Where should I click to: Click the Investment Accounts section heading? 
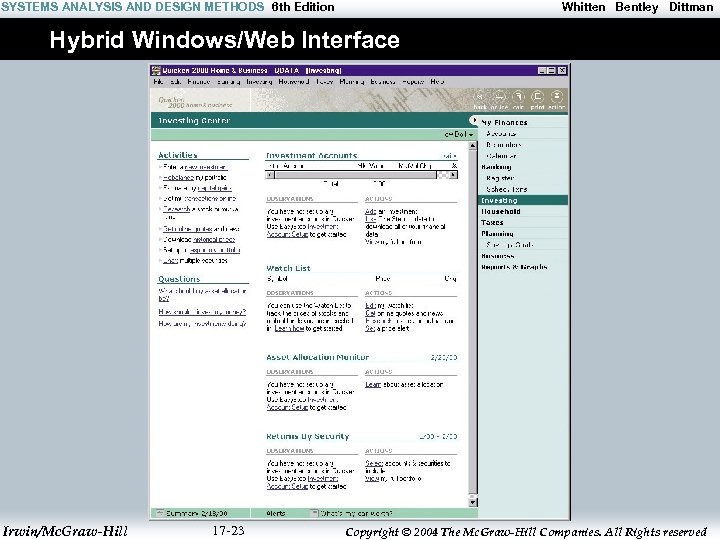point(311,156)
